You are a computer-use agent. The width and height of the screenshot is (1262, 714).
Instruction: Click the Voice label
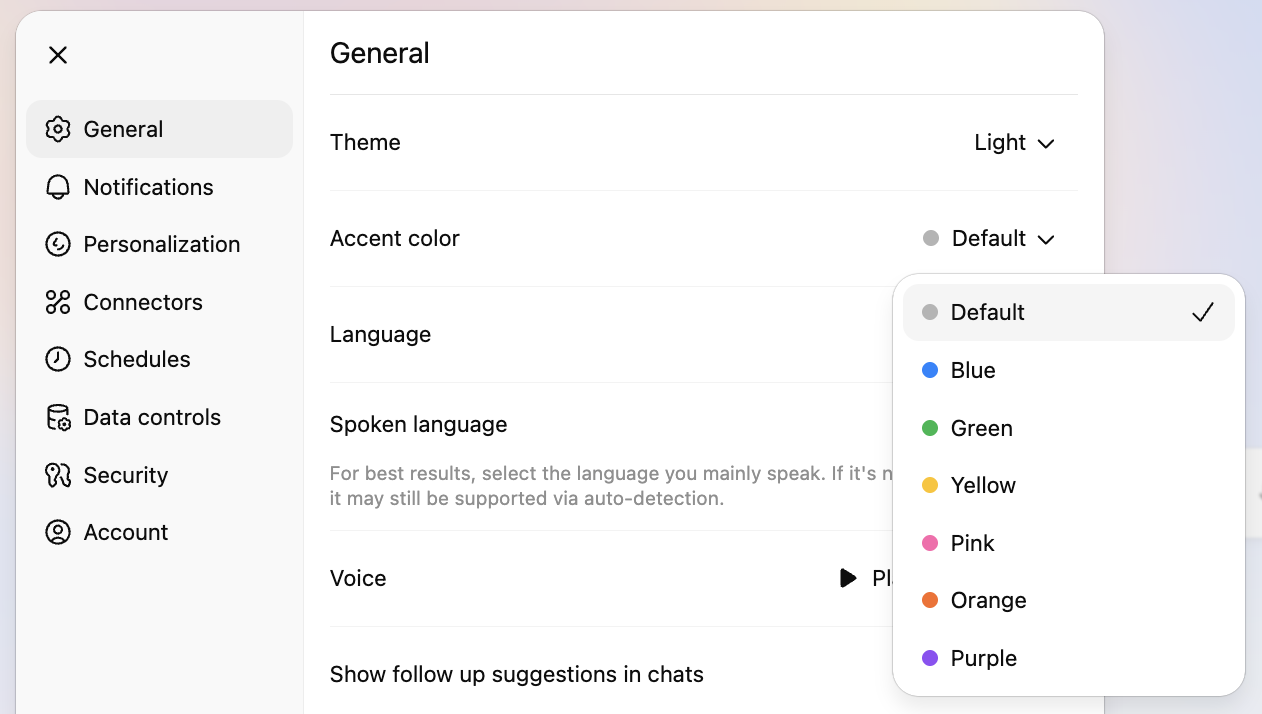358,579
